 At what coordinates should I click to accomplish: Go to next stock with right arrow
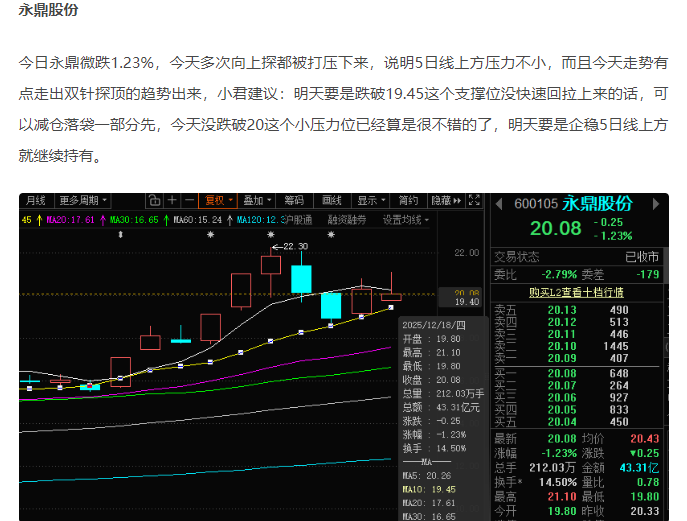click(x=656, y=204)
